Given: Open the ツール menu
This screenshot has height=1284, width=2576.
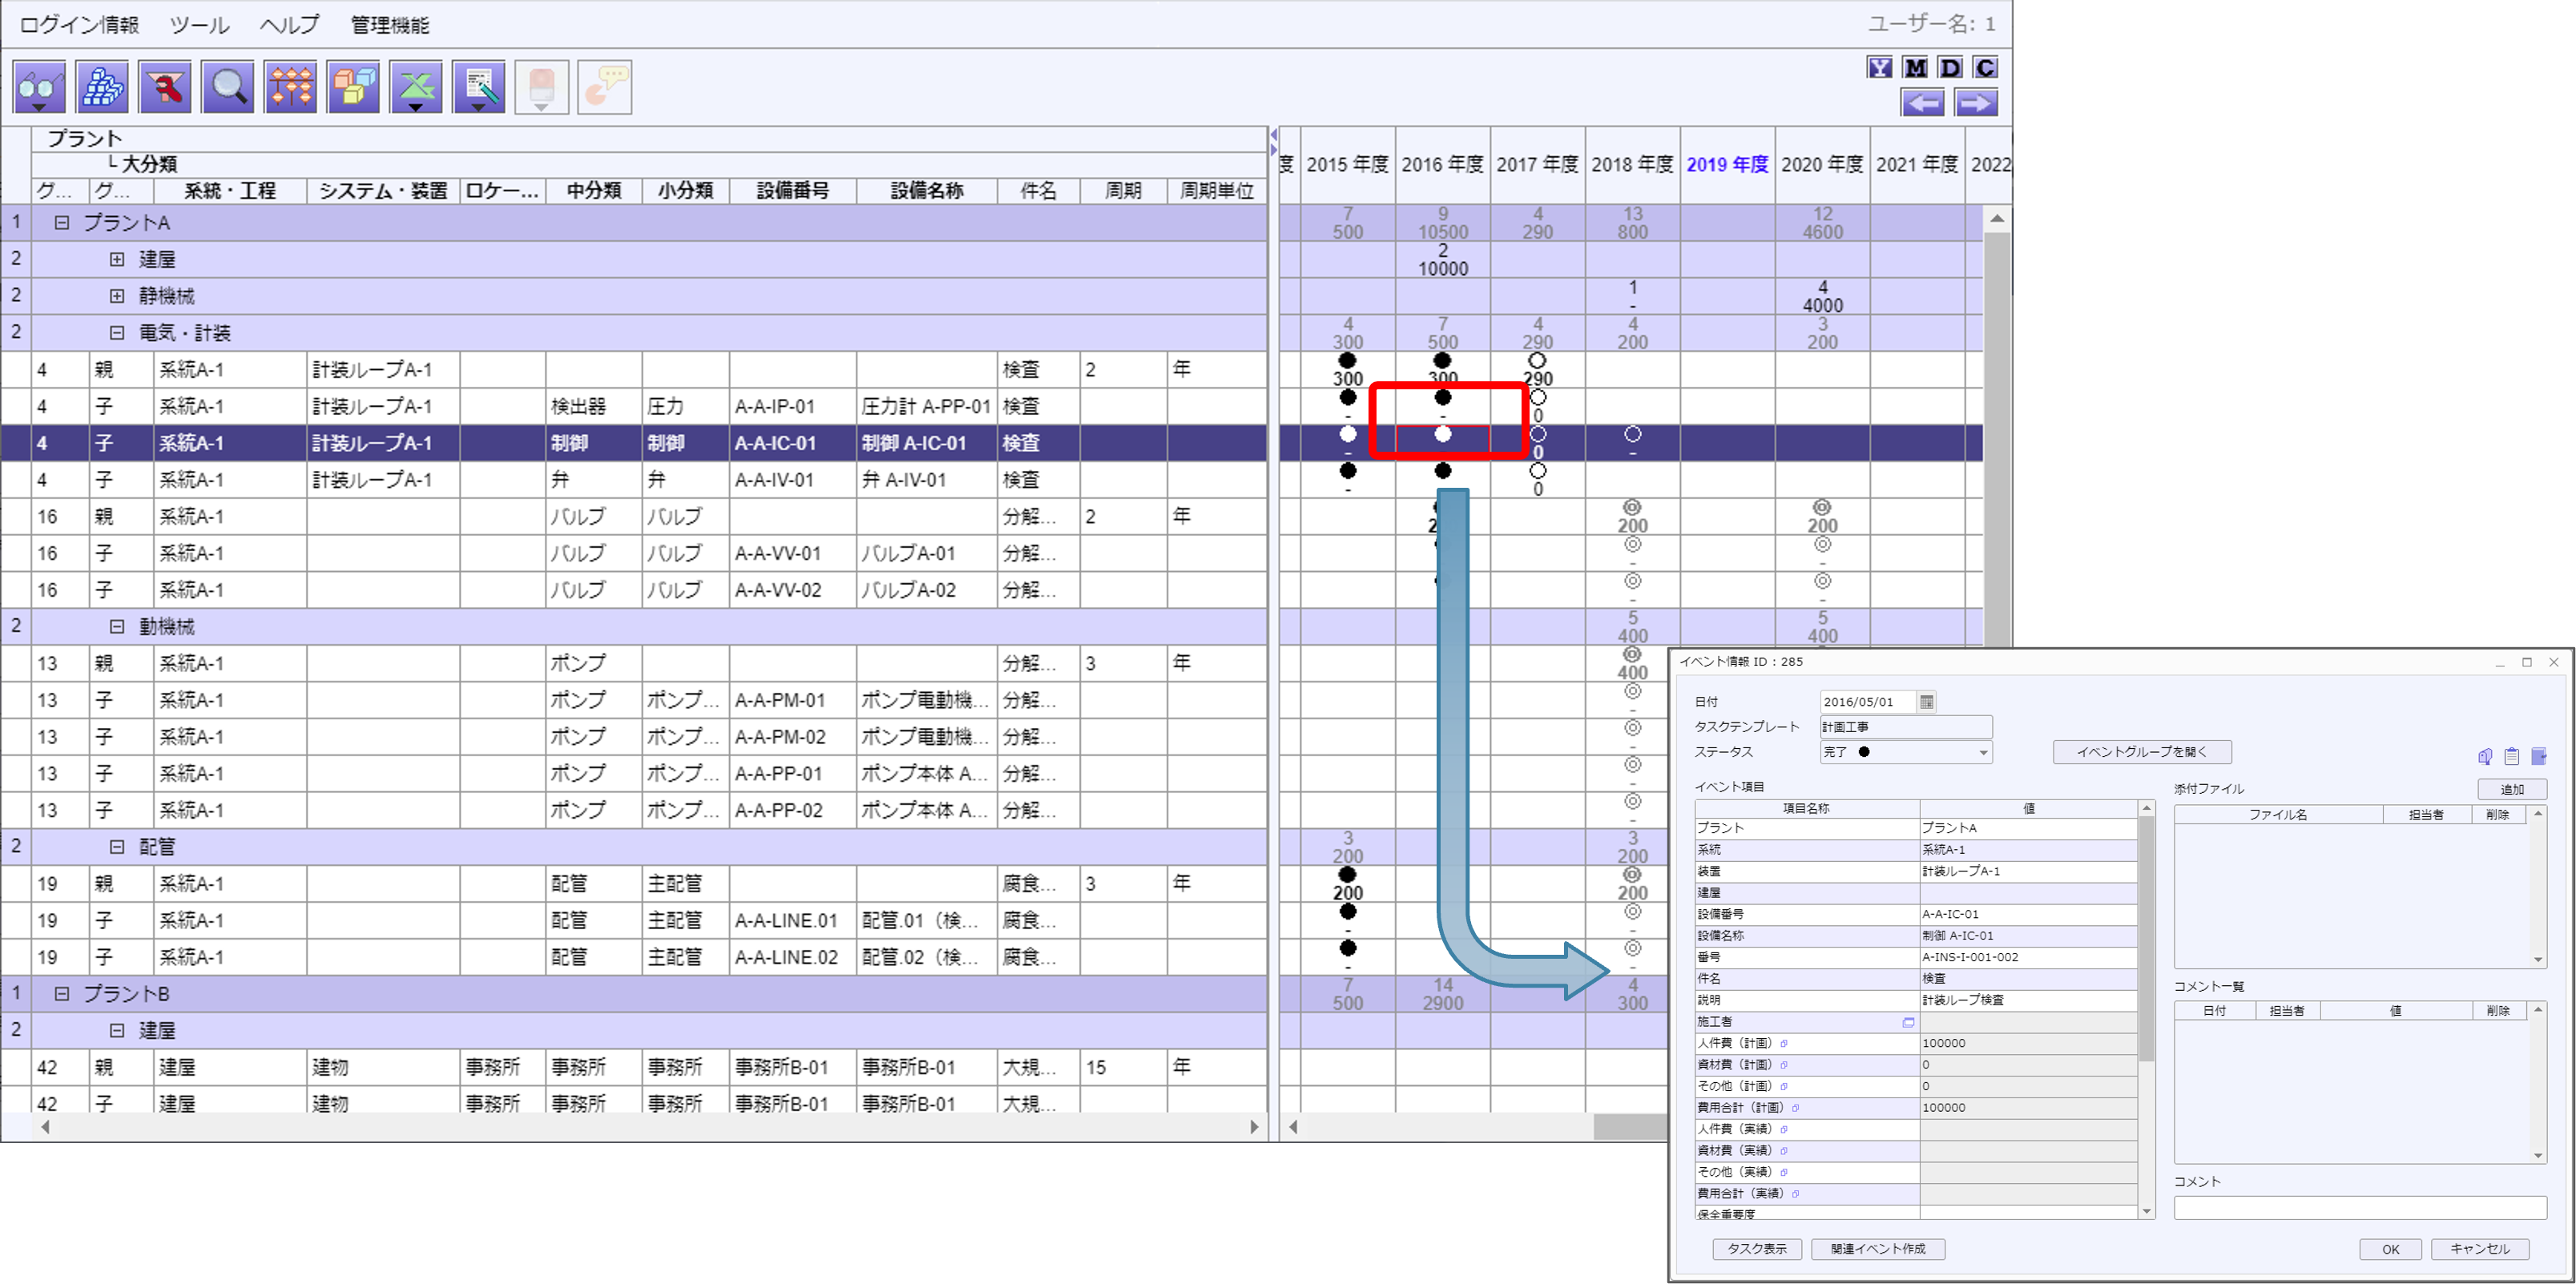Looking at the screenshot, I should (199, 25).
